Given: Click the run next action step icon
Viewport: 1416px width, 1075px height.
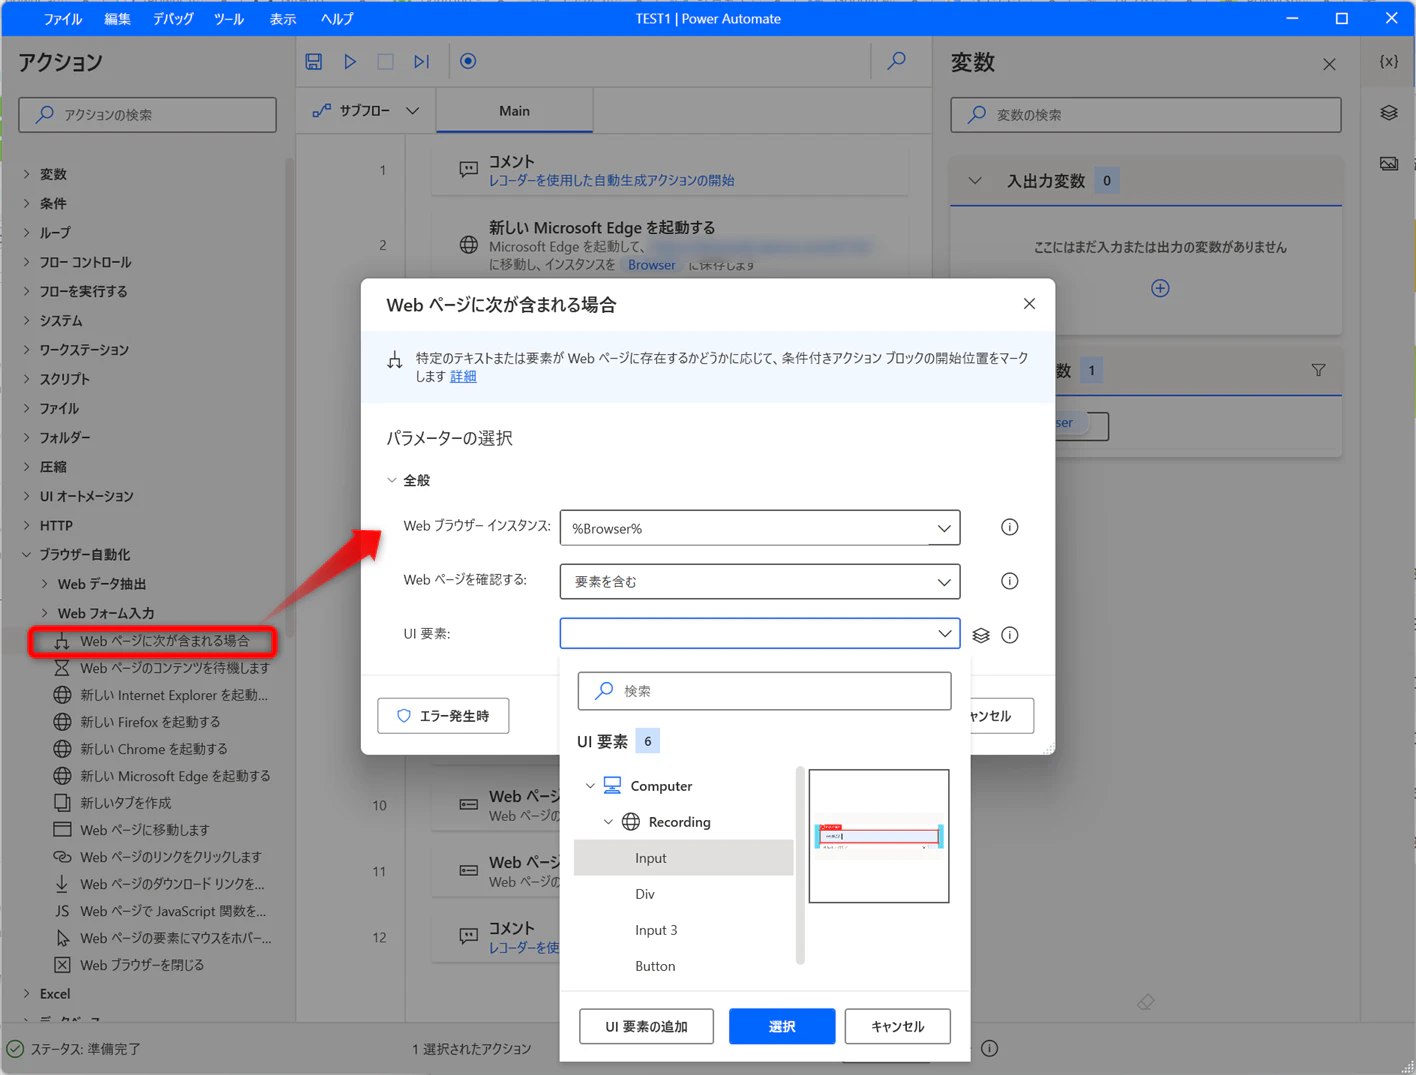Looking at the screenshot, I should coord(422,62).
